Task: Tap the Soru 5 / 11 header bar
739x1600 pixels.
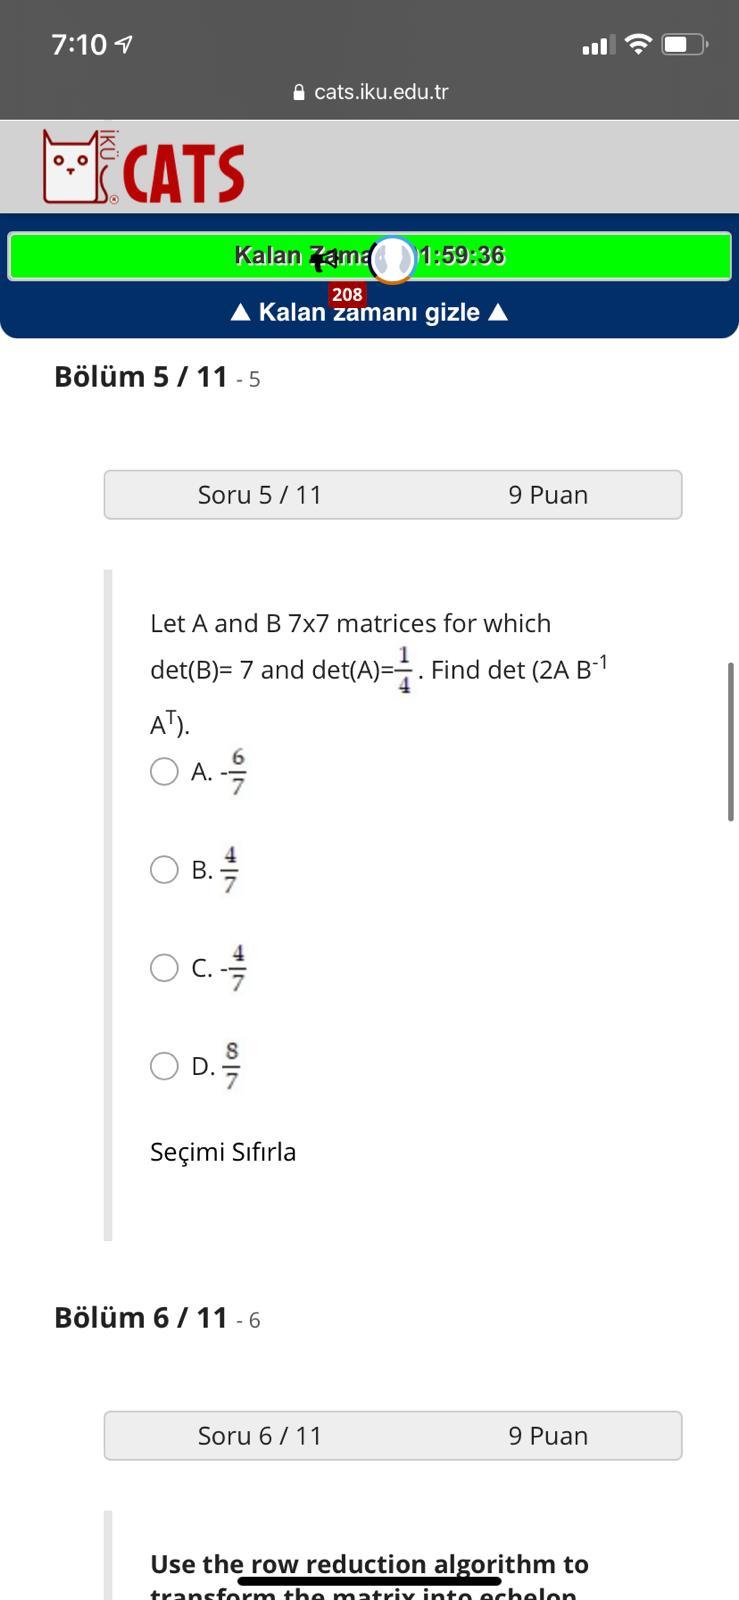Action: [x=393, y=494]
